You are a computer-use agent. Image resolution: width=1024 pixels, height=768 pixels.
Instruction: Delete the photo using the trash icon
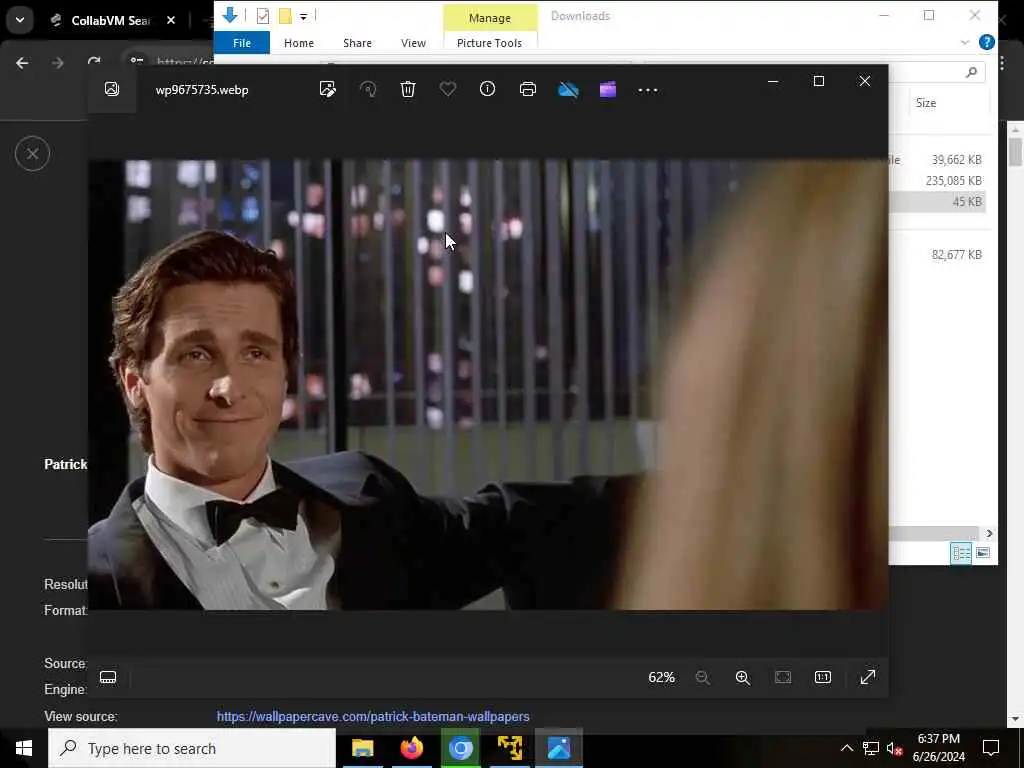point(408,89)
